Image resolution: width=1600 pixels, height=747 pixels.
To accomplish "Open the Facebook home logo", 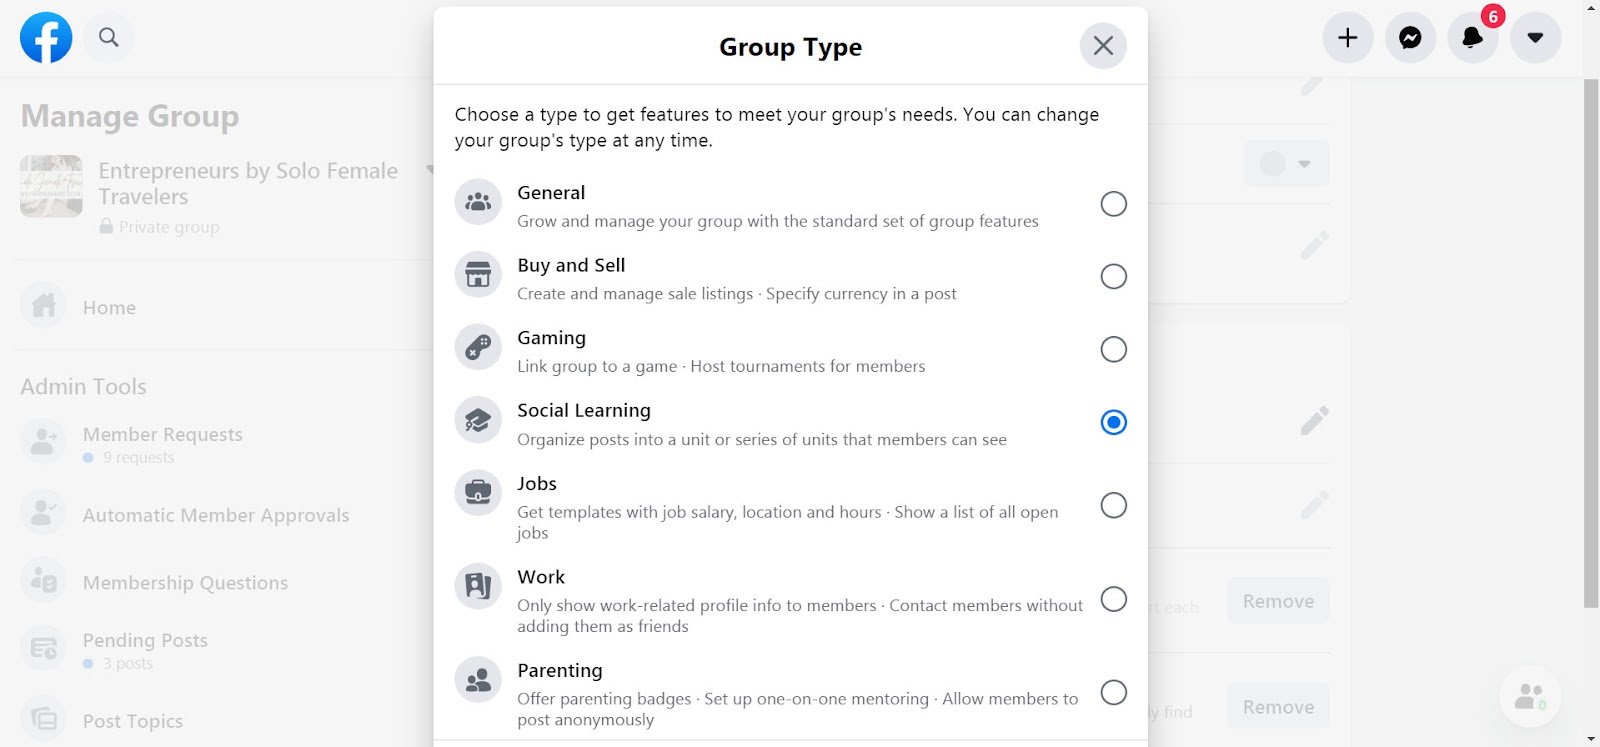I will pos(46,38).
